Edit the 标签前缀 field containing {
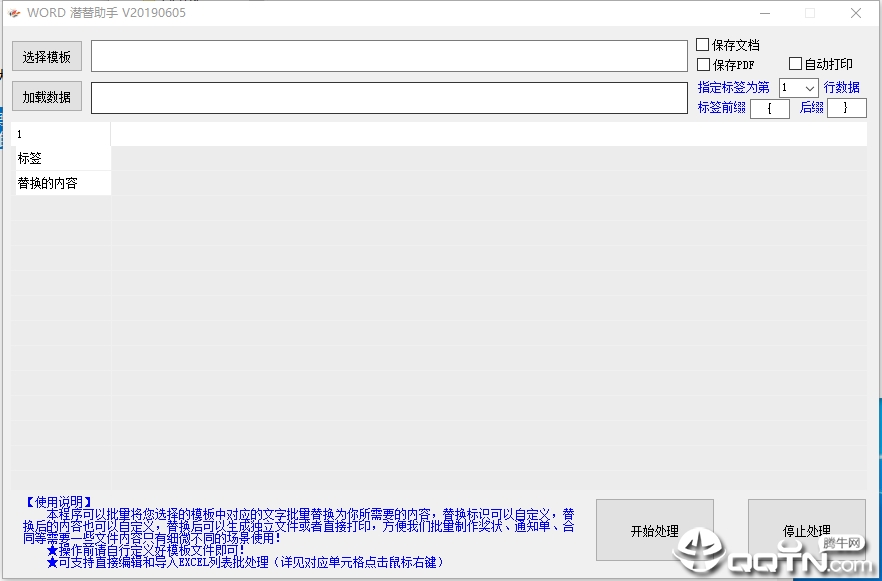This screenshot has height=581, width=882. pos(770,108)
